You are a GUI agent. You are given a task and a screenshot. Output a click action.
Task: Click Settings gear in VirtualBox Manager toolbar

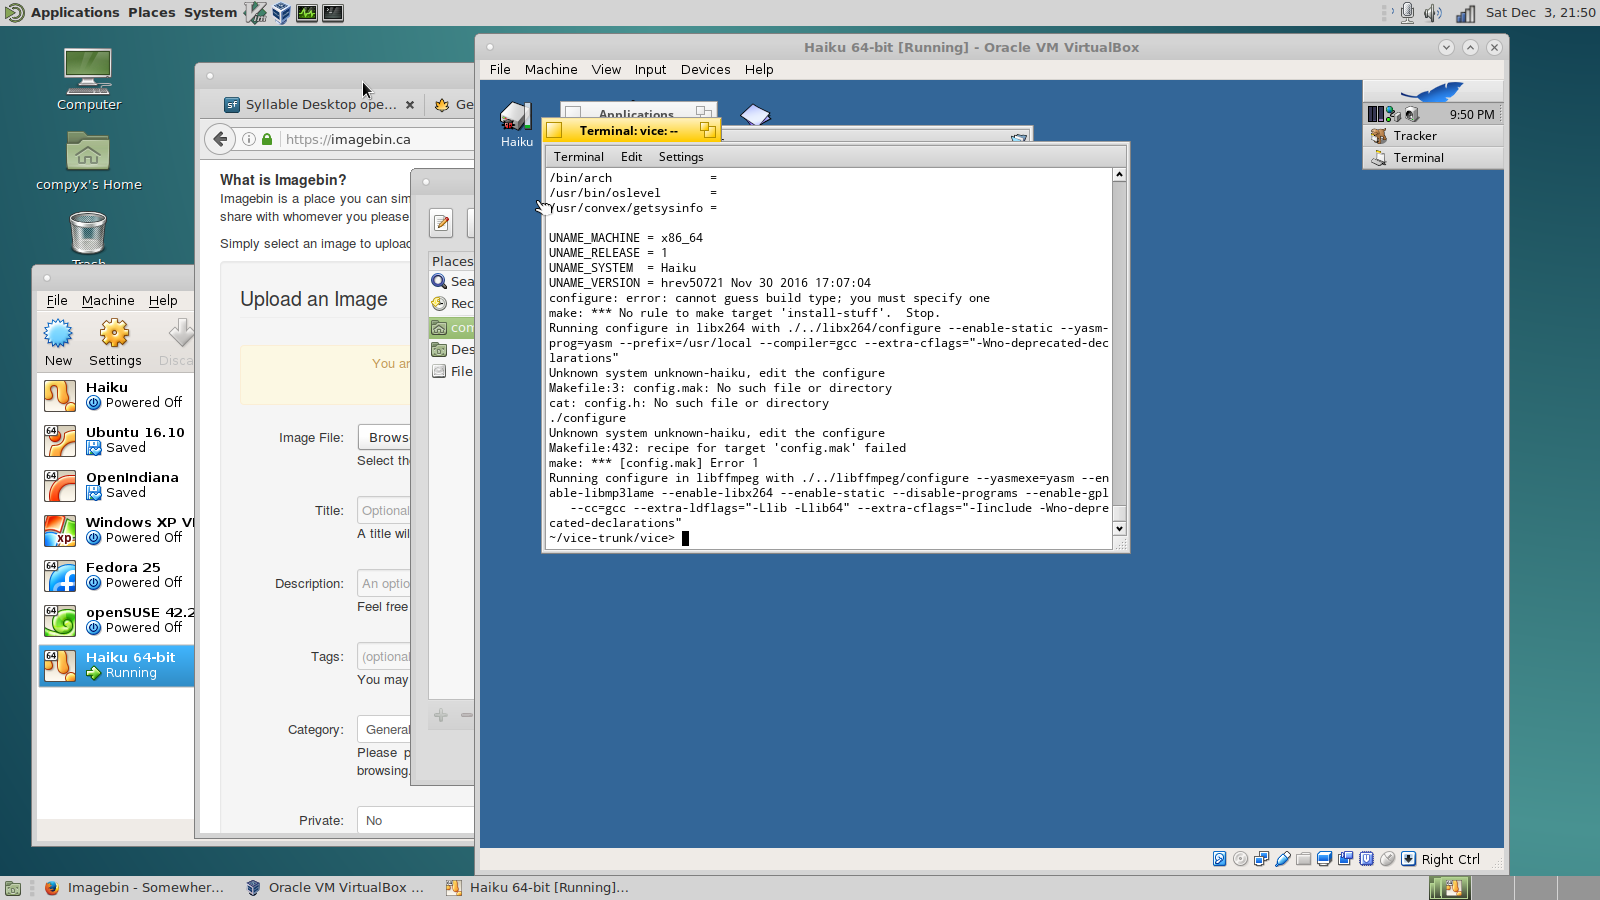[x=115, y=343]
